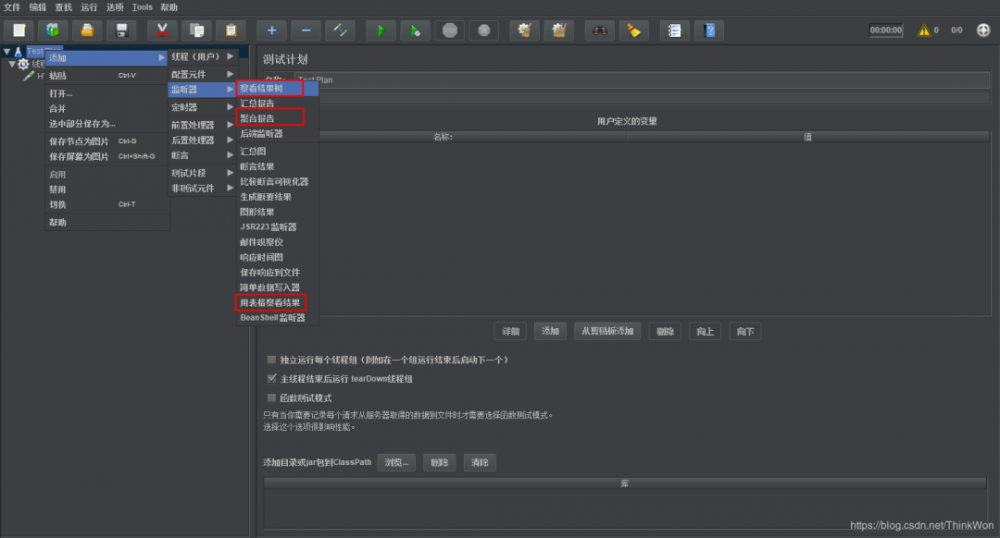
Task: Click the remote engines icon at toolbar end
Action: pyautogui.click(x=983, y=30)
